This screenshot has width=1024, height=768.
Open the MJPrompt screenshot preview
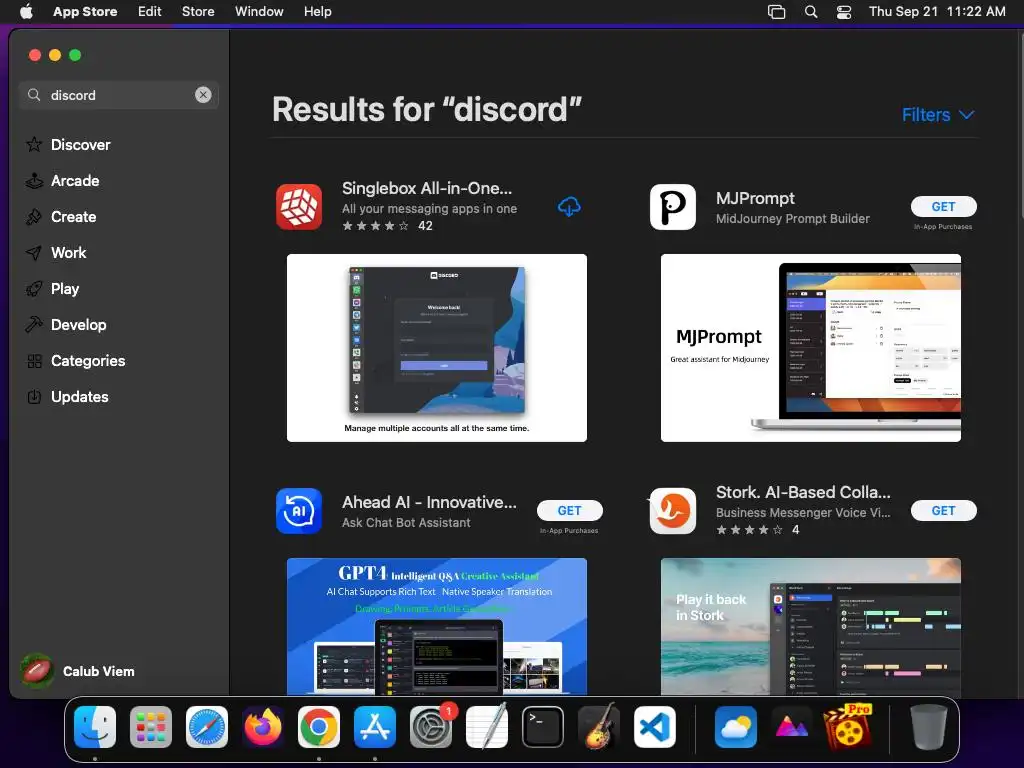tap(810, 348)
